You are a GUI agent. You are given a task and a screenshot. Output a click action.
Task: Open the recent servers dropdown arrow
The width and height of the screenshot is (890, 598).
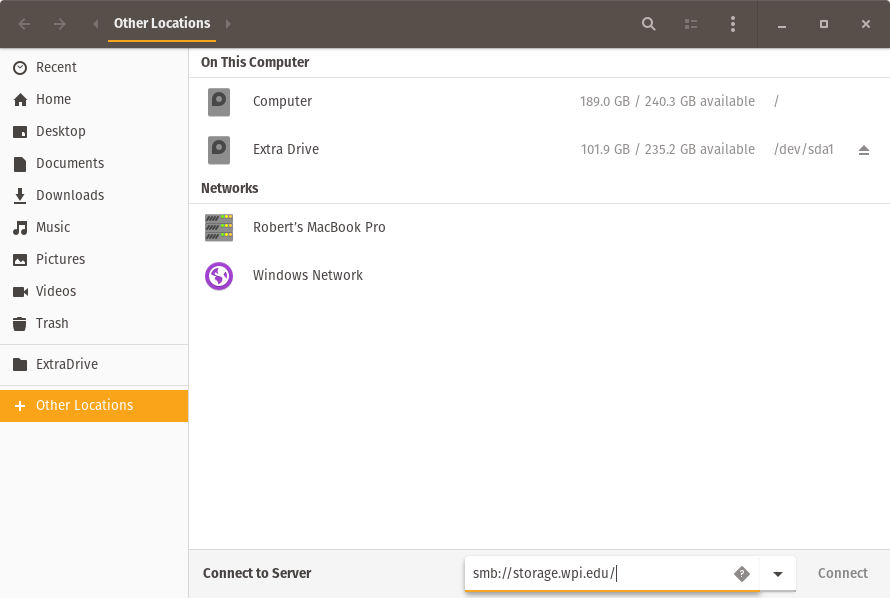[778, 573]
